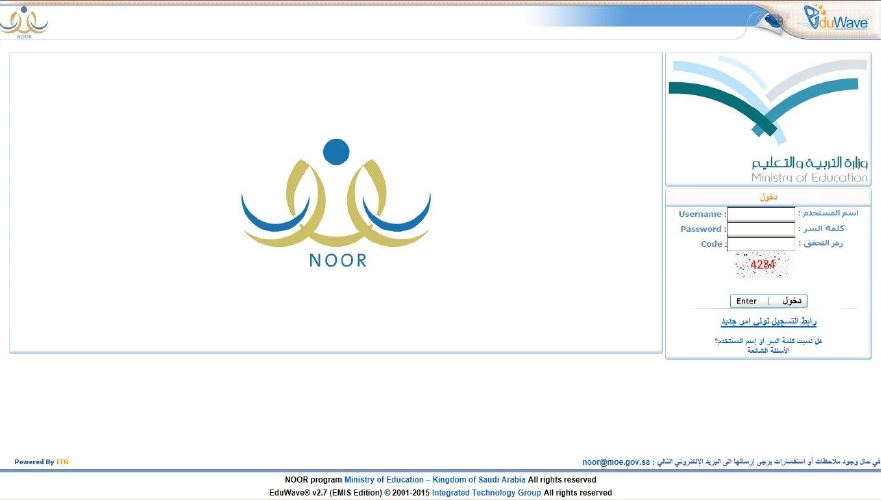
Task: Click the orange login panel heading
Action: coord(768,197)
